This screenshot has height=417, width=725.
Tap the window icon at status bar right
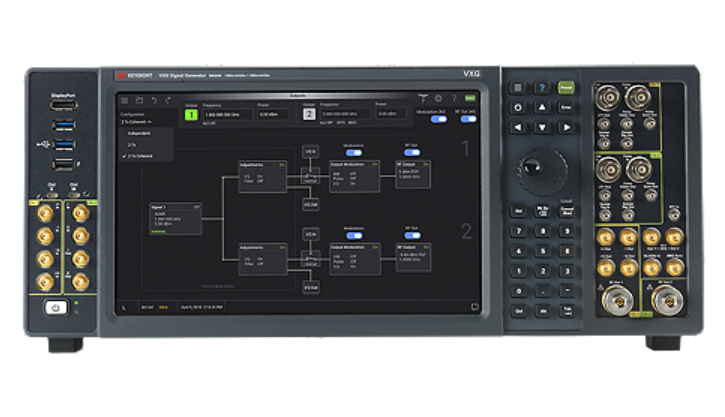474,307
